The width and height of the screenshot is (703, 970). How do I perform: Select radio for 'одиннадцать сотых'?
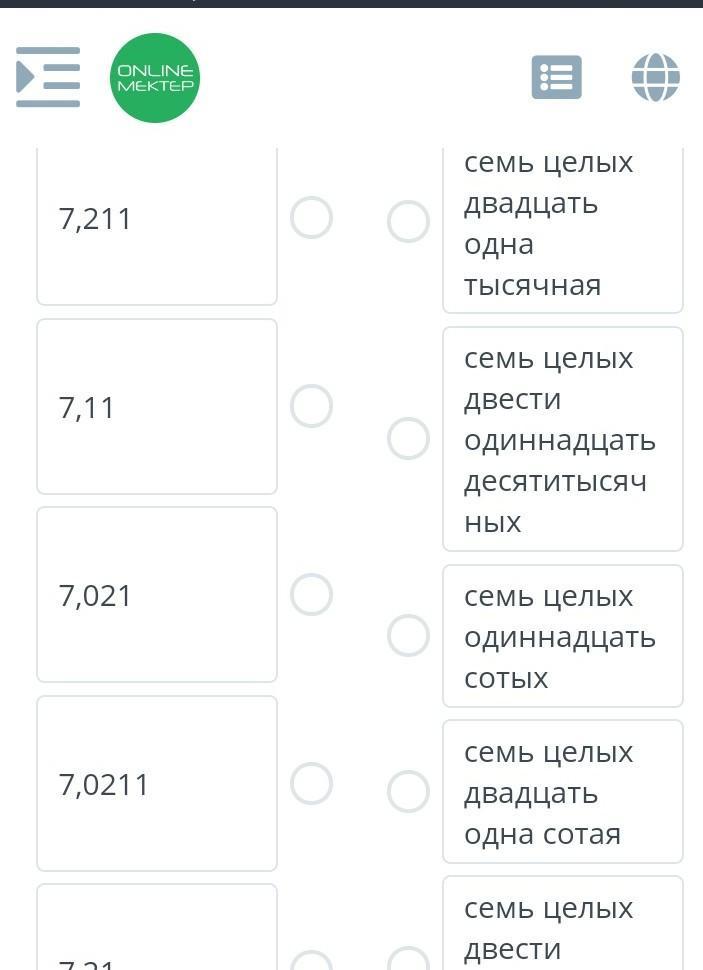pyautogui.click(x=408, y=635)
